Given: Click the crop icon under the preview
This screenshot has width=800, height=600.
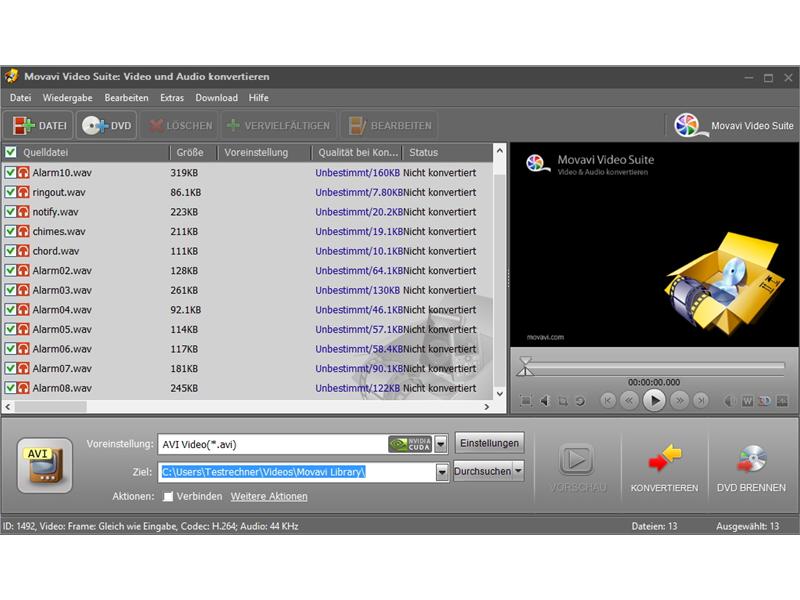Looking at the screenshot, I should click(563, 401).
